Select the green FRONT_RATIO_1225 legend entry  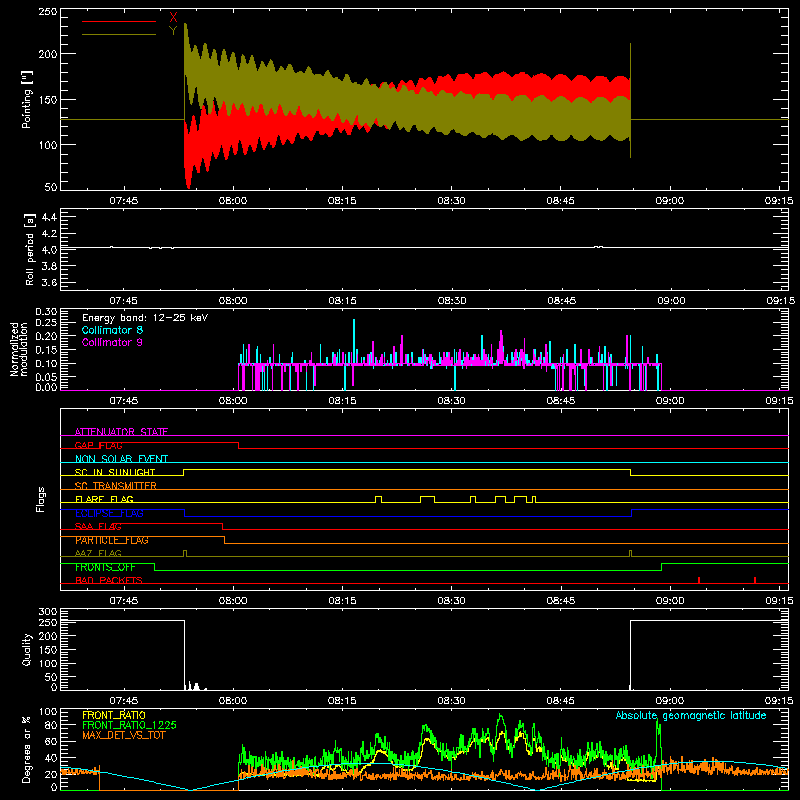click(130, 725)
